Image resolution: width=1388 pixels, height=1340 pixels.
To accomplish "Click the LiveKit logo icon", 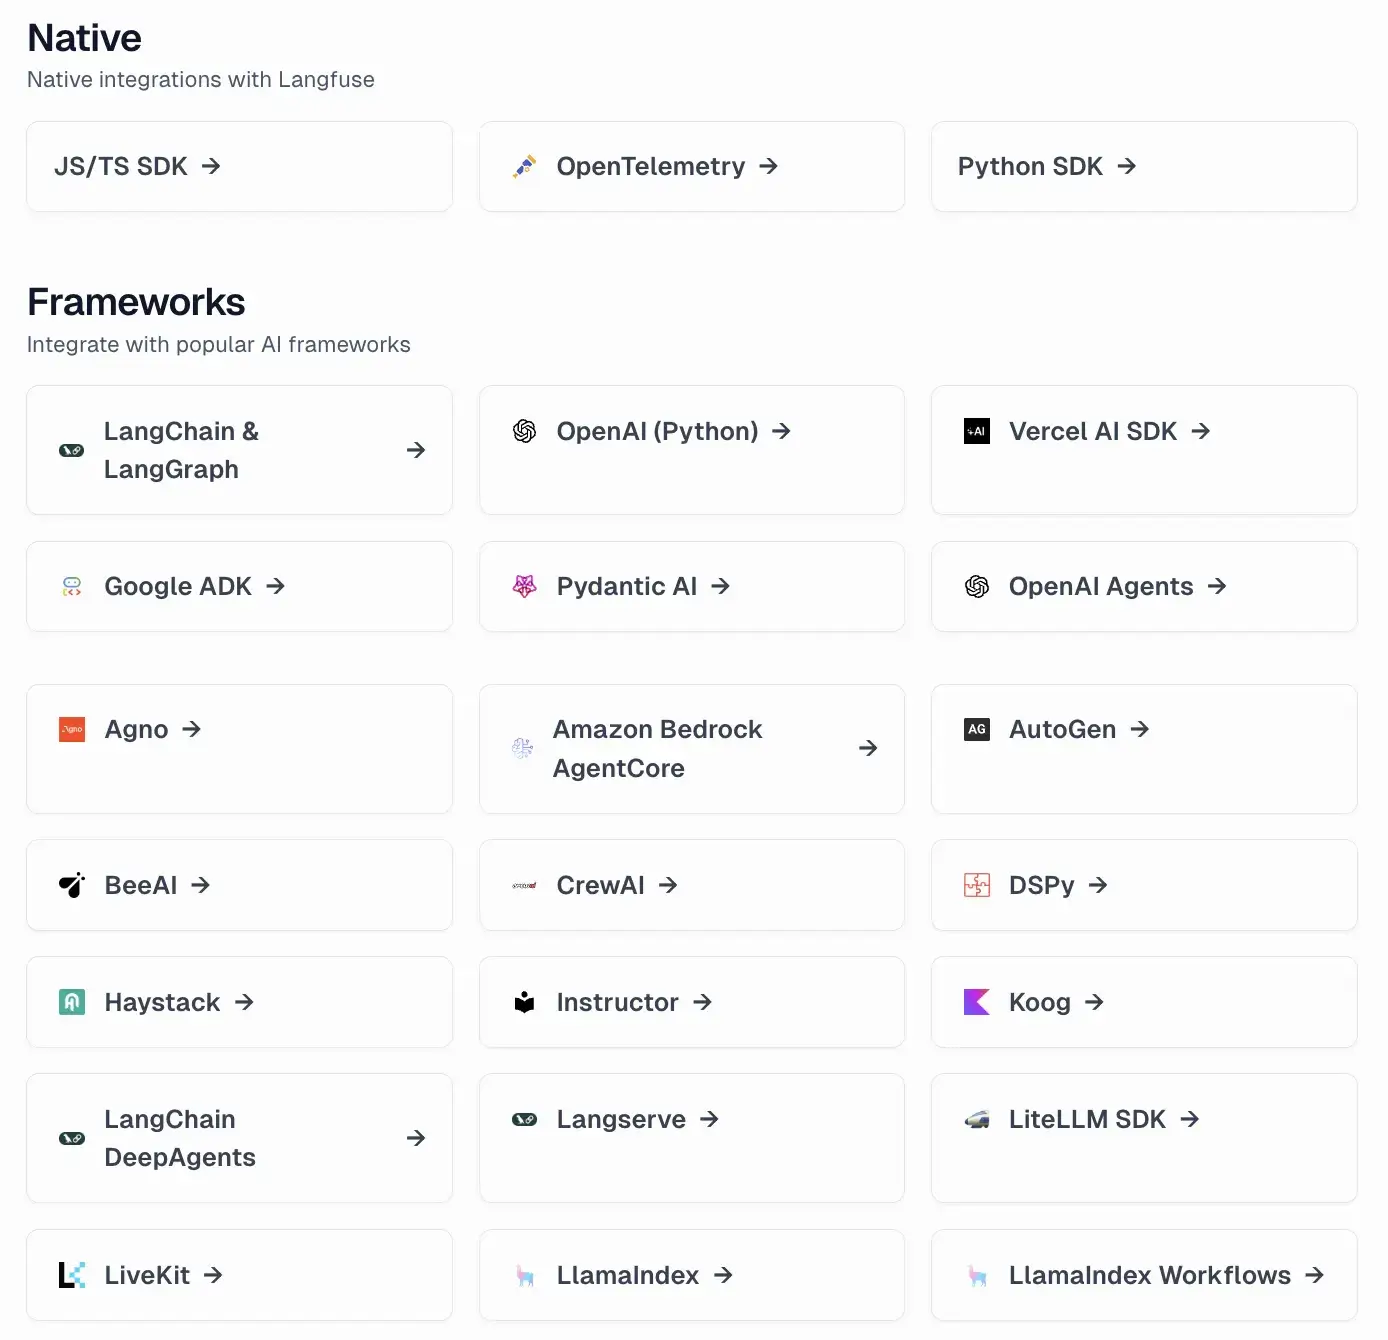I will coord(72,1276).
